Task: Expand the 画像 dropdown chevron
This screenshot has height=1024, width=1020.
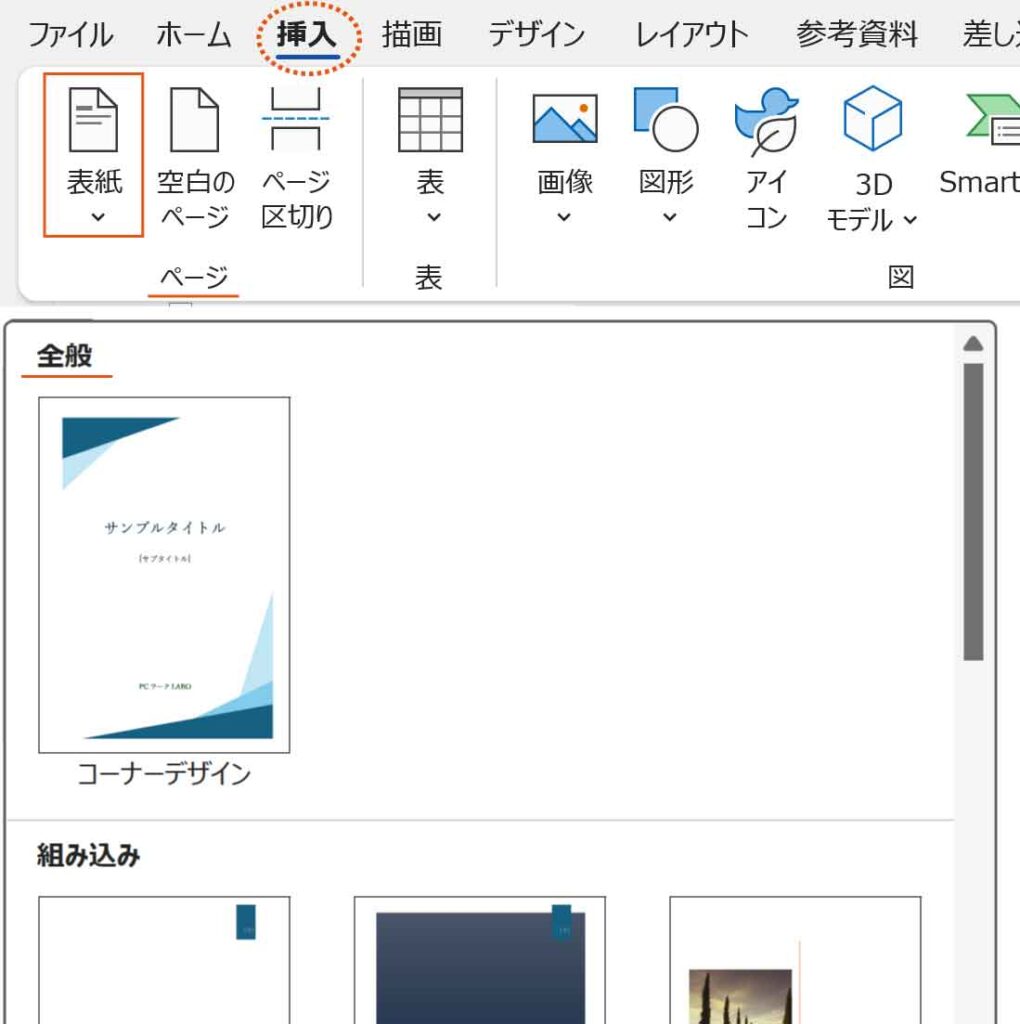Action: coord(564,217)
